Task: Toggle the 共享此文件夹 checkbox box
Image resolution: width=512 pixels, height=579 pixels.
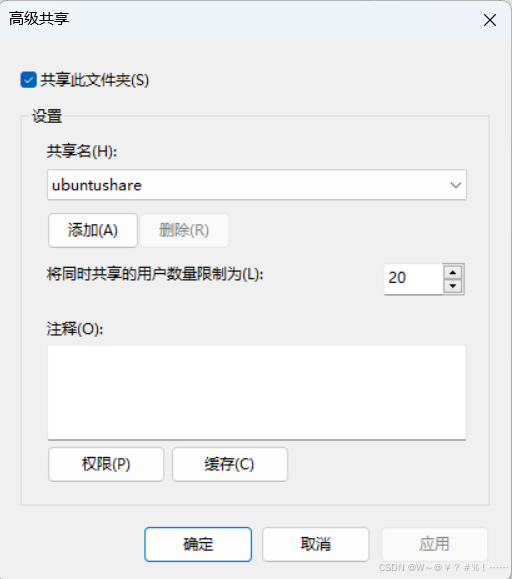Action: (28, 80)
